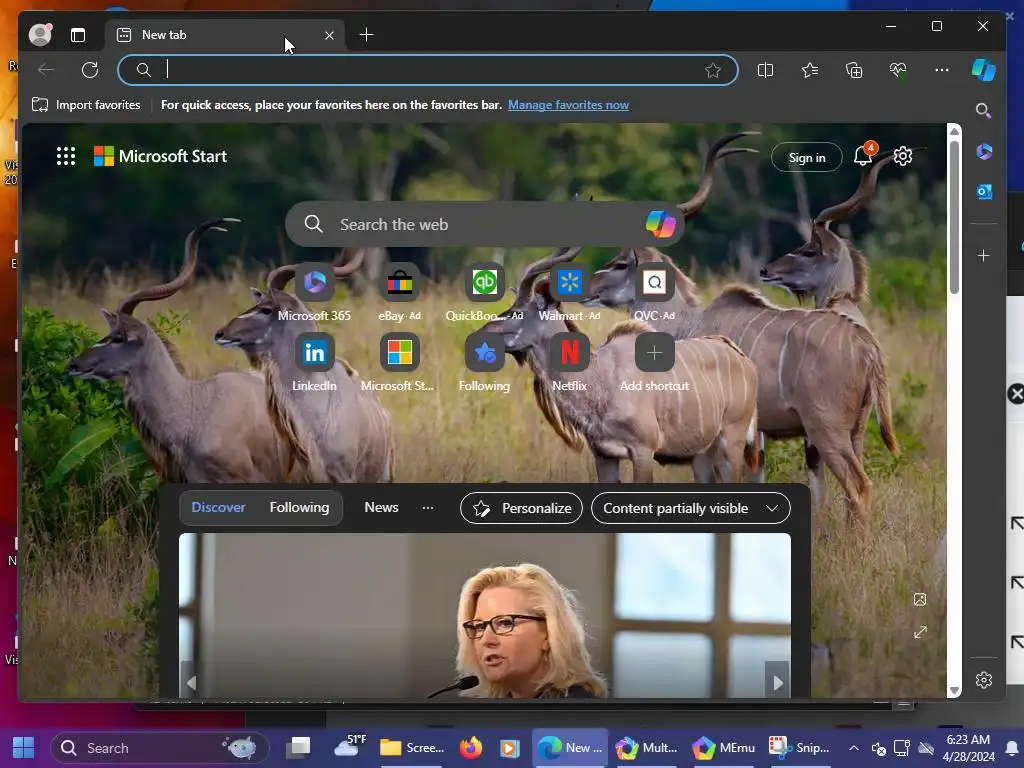1024x768 pixels.
Task: Switch to the Discover tab
Action: pos(218,507)
